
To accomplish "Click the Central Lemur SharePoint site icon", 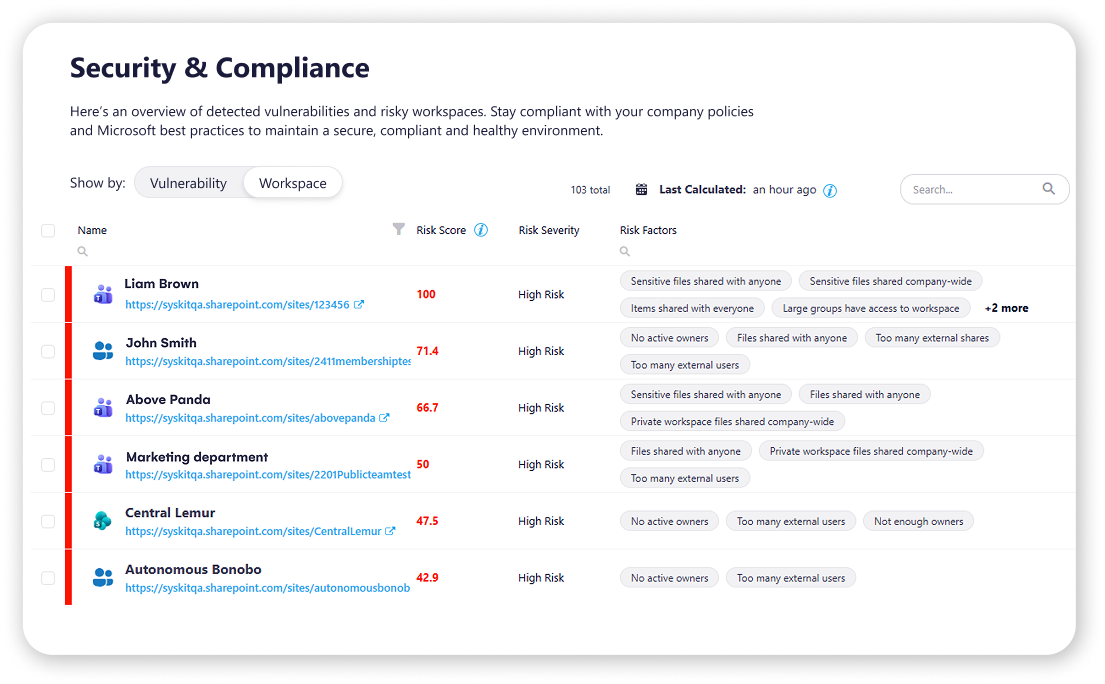I will pyautogui.click(x=103, y=521).
